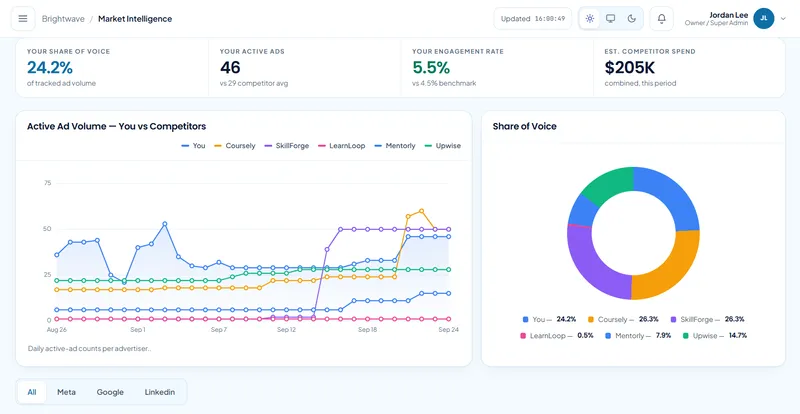
Task: Click the green Upwise donut segment
Action: 610,184
